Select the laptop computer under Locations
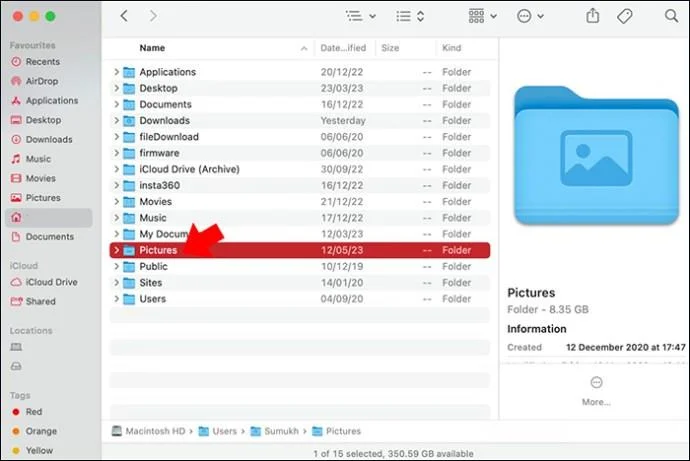Image resolution: width=690 pixels, height=461 pixels. pyautogui.click(x=16, y=347)
